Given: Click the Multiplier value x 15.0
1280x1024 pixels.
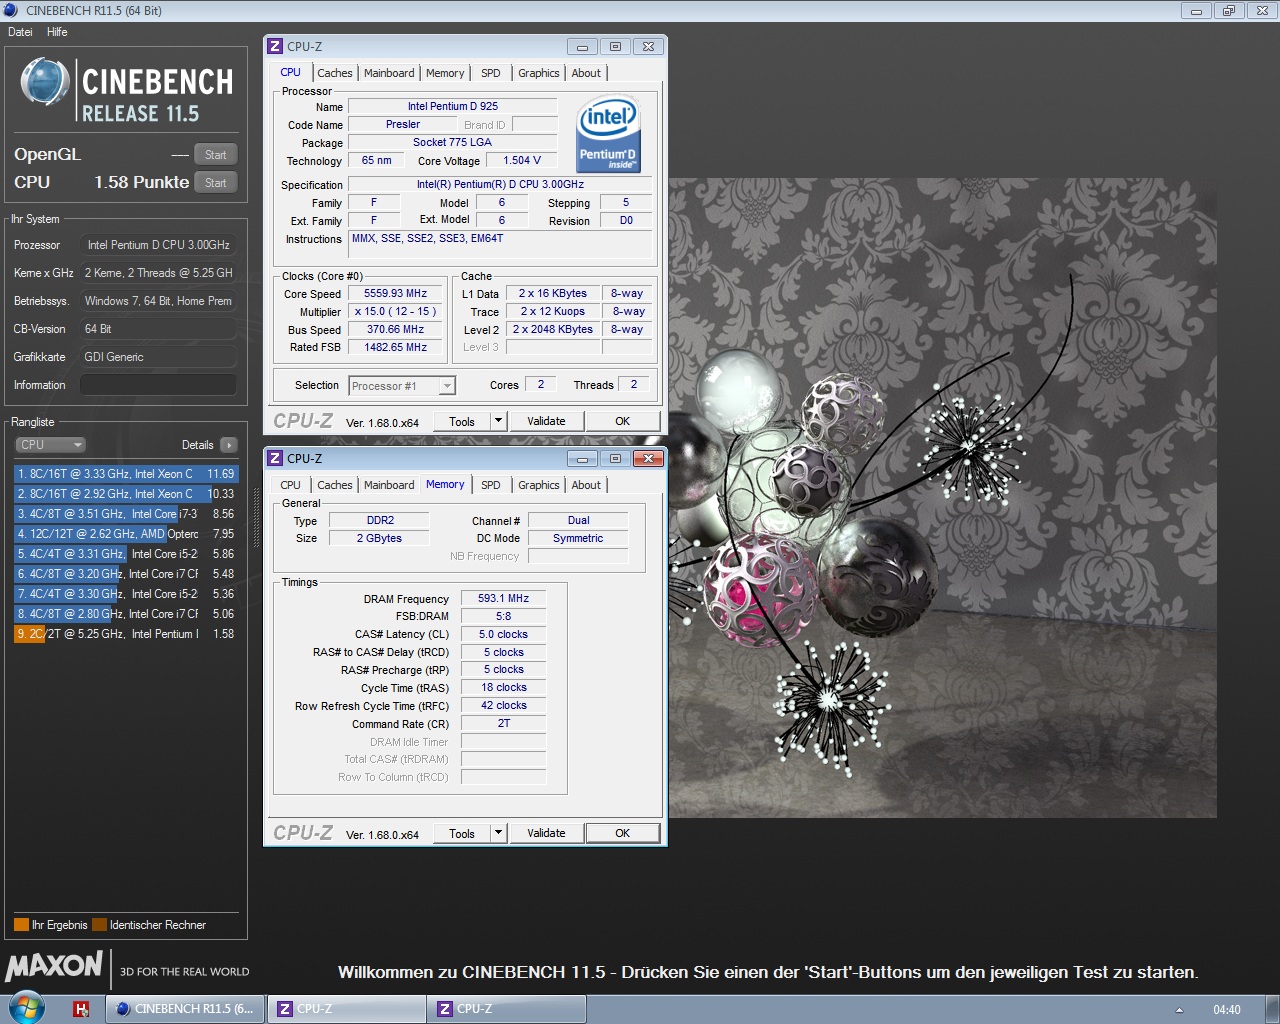Looking at the screenshot, I should [395, 312].
